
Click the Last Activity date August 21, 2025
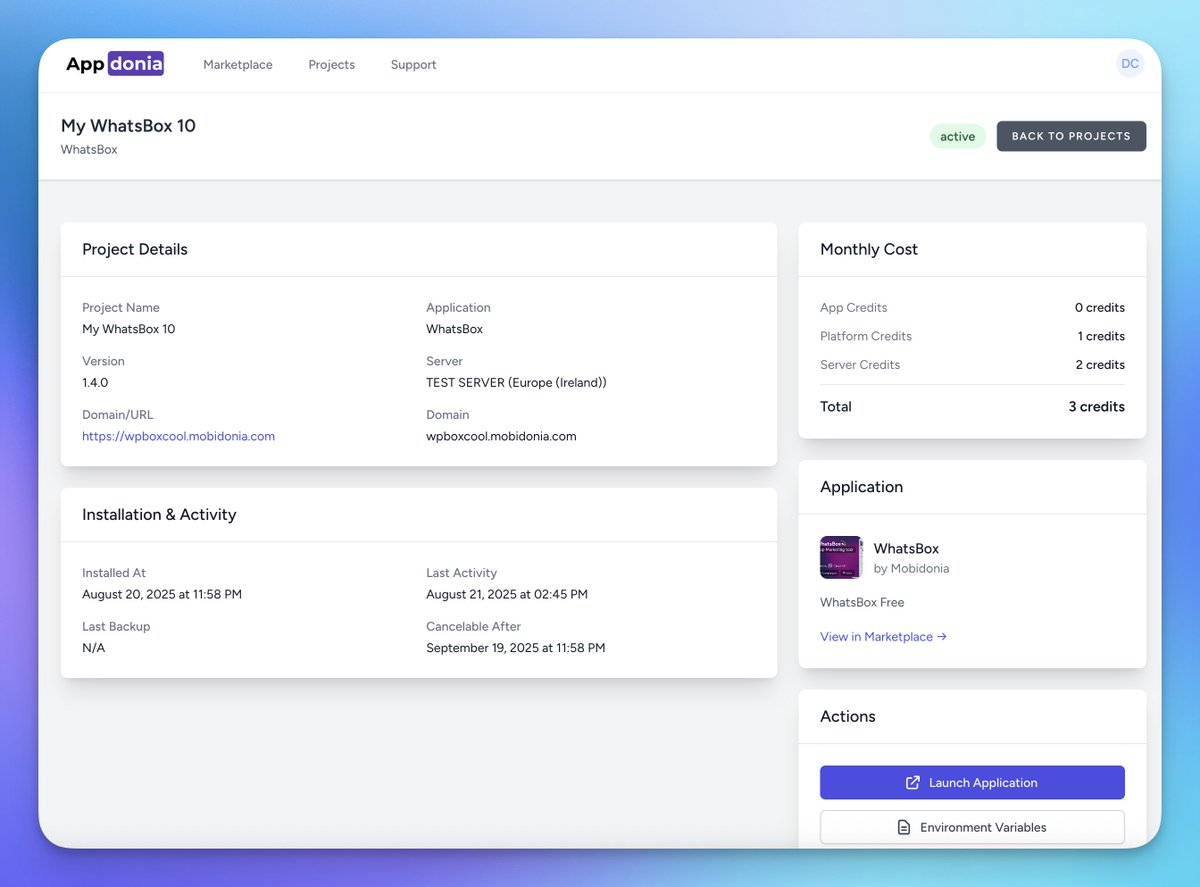(507, 594)
